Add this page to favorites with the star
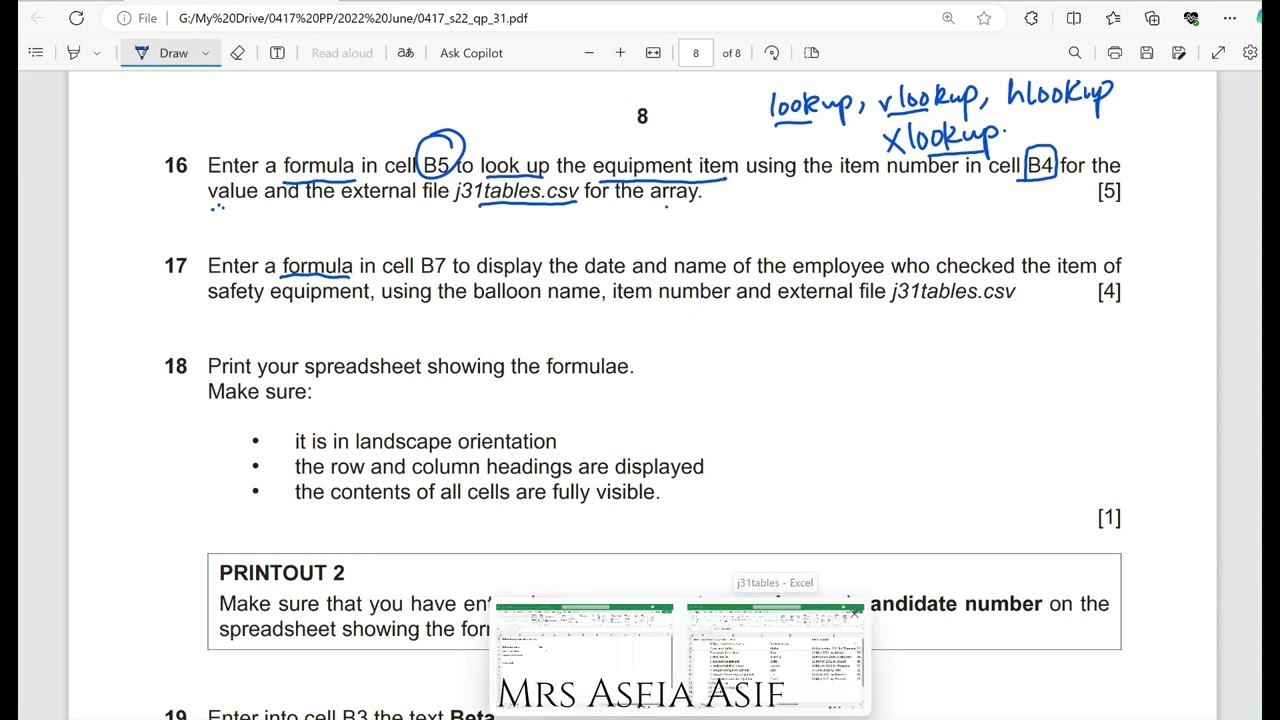The width and height of the screenshot is (1280, 720). [984, 18]
